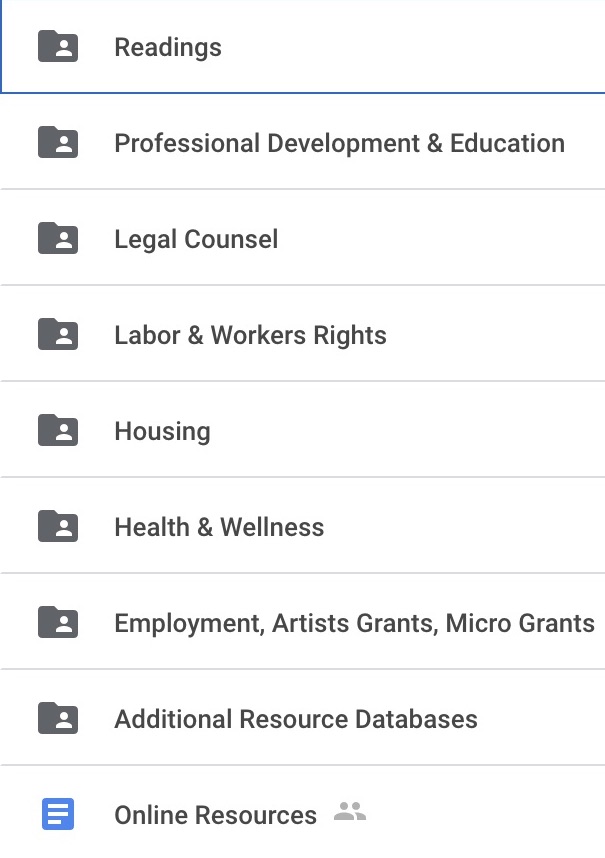
Task: Select the Legal Counsel folder name
Action: tap(196, 240)
